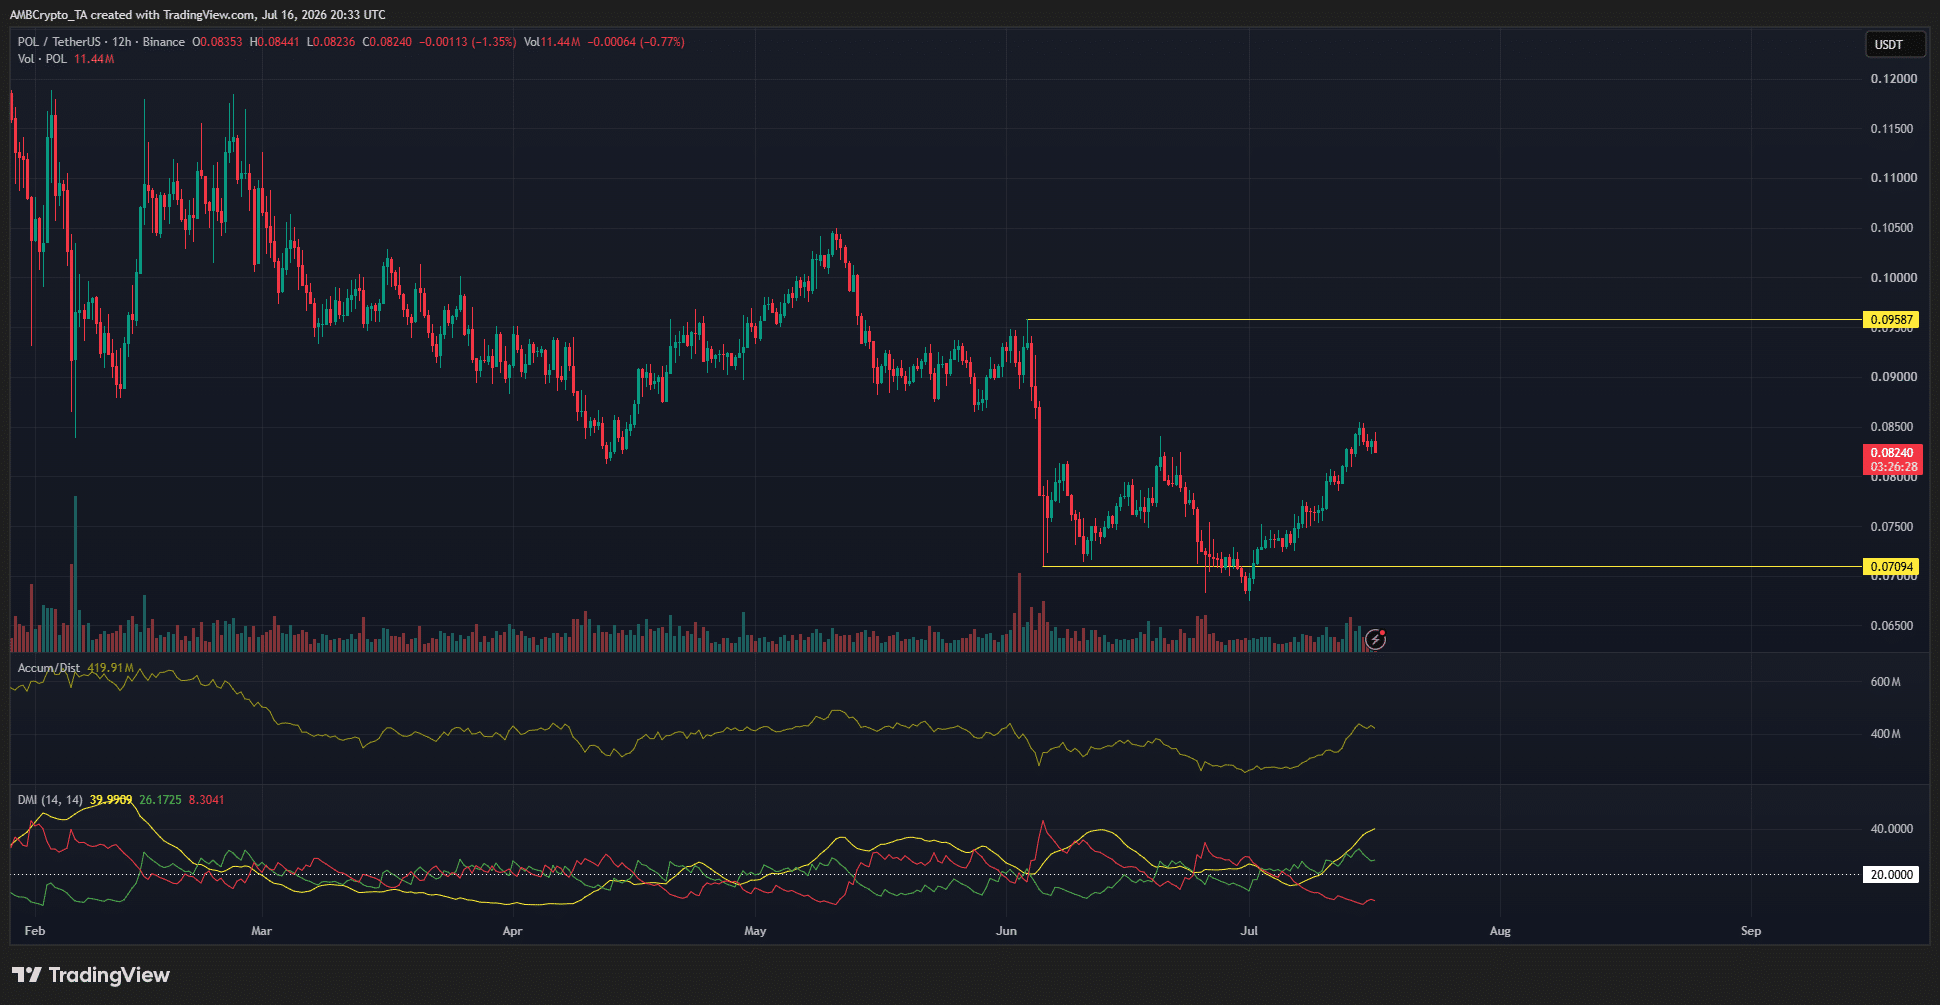1940x1005 pixels.
Task: Select the Vol · POL indicator legend
Action: pyautogui.click(x=42, y=59)
